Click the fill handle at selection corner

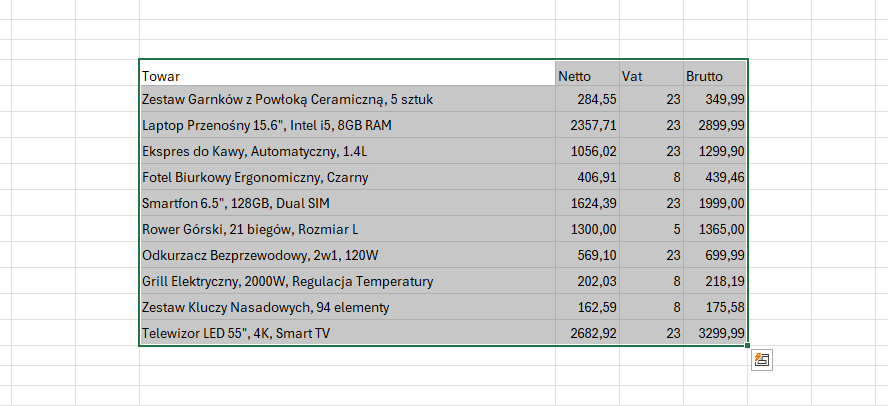(x=747, y=346)
